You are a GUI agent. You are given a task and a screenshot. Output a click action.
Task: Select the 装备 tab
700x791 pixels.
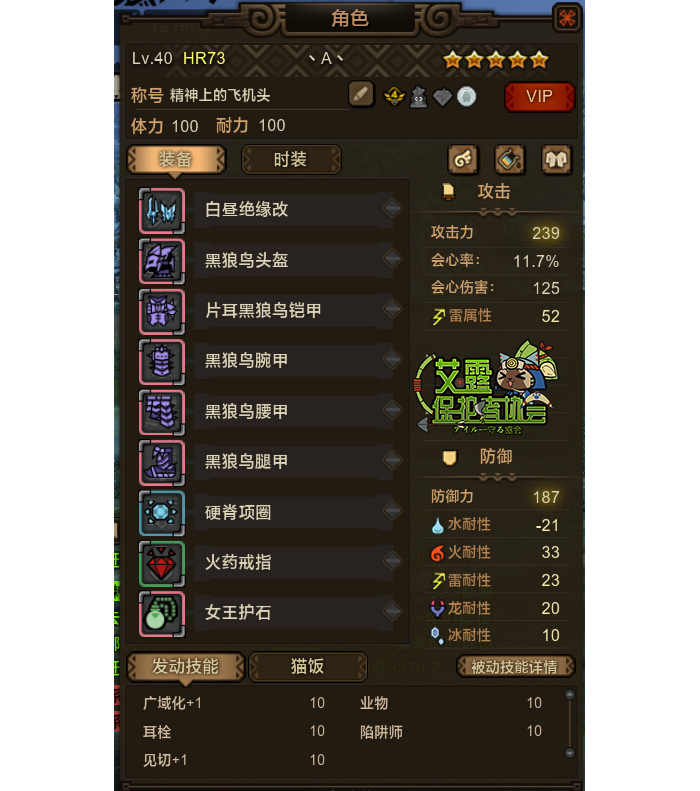[x=176, y=160]
